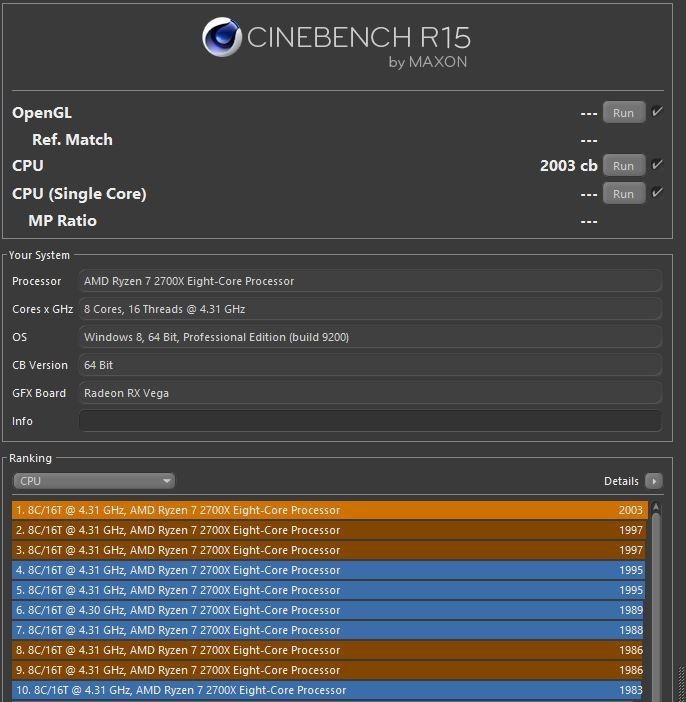Select ranking entry 8 scoring 1986
This screenshot has width=686, height=702.
coord(328,650)
